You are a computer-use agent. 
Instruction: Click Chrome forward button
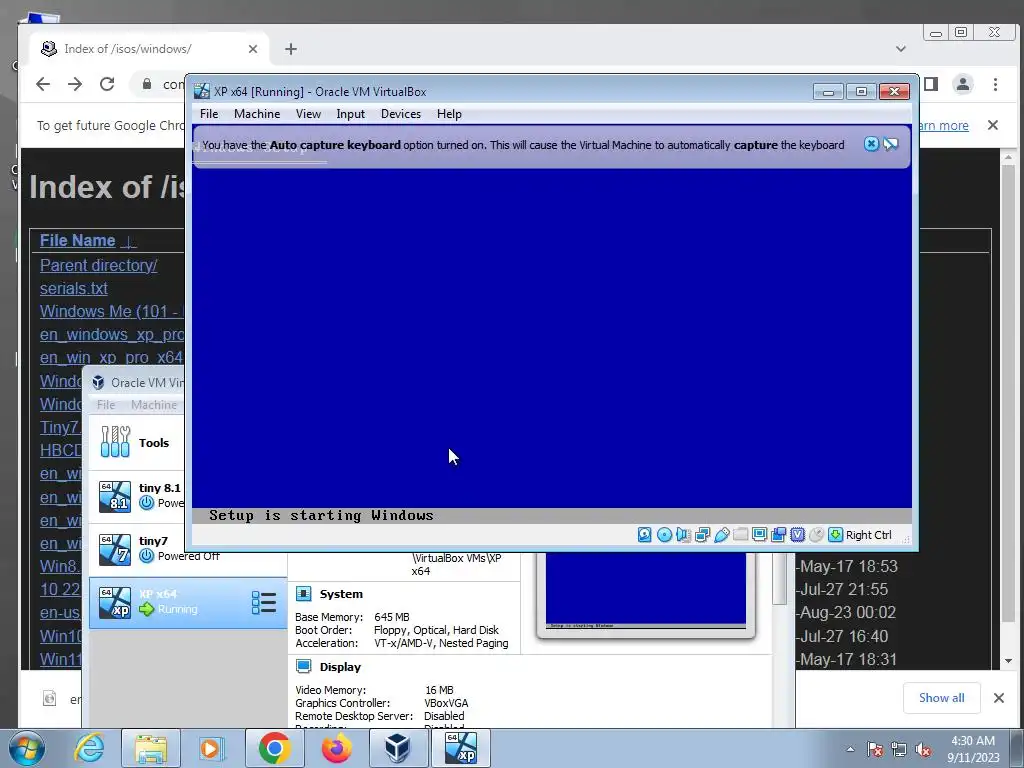75,84
